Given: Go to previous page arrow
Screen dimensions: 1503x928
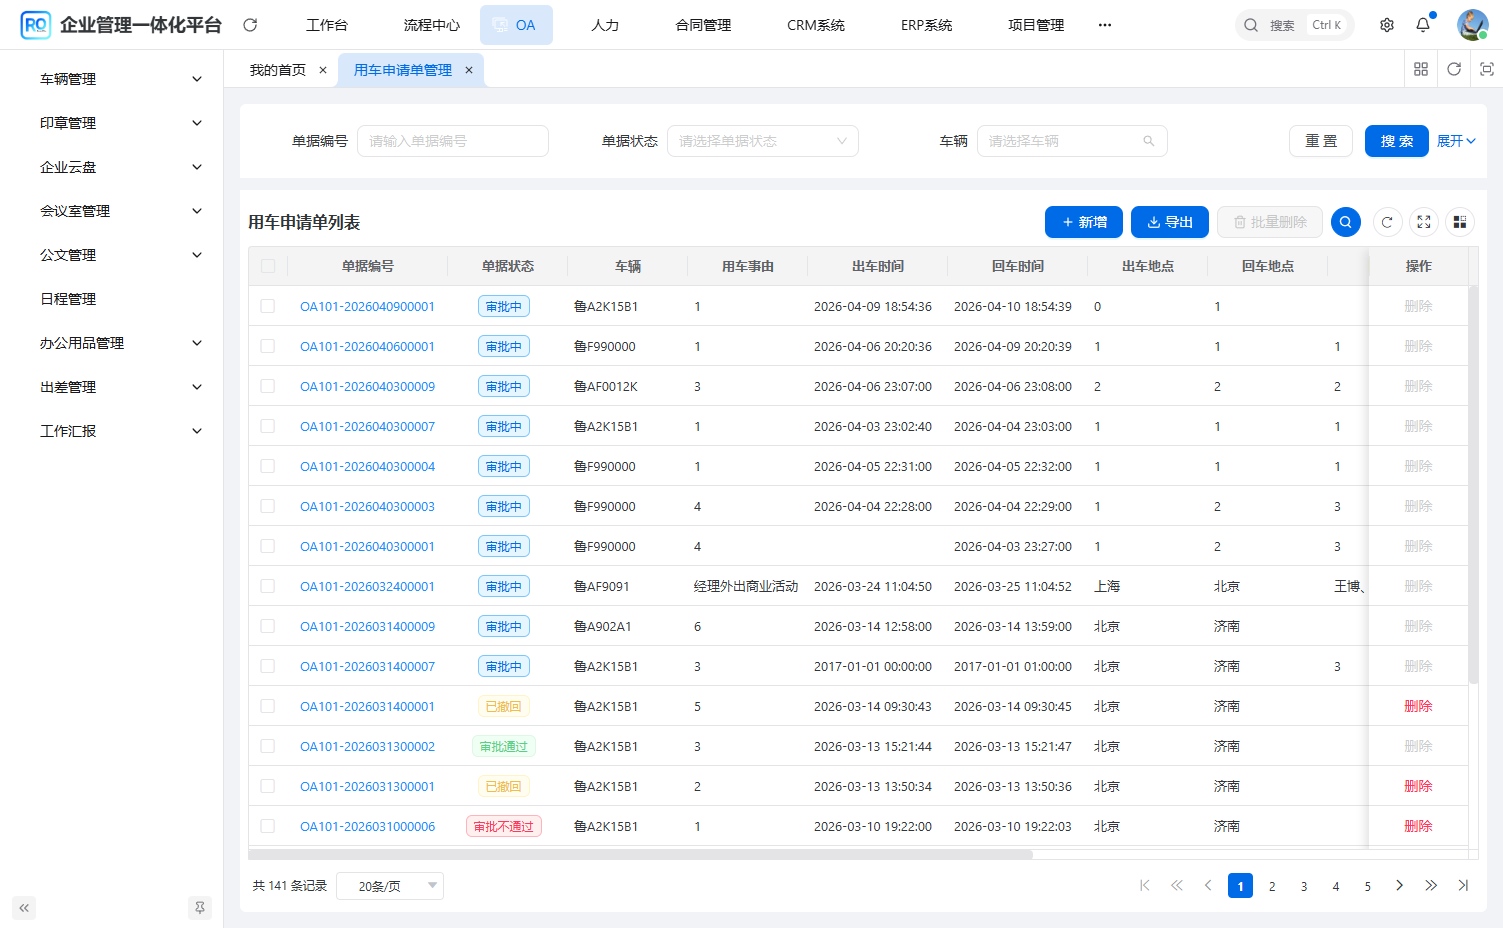Looking at the screenshot, I should pyautogui.click(x=1208, y=886).
